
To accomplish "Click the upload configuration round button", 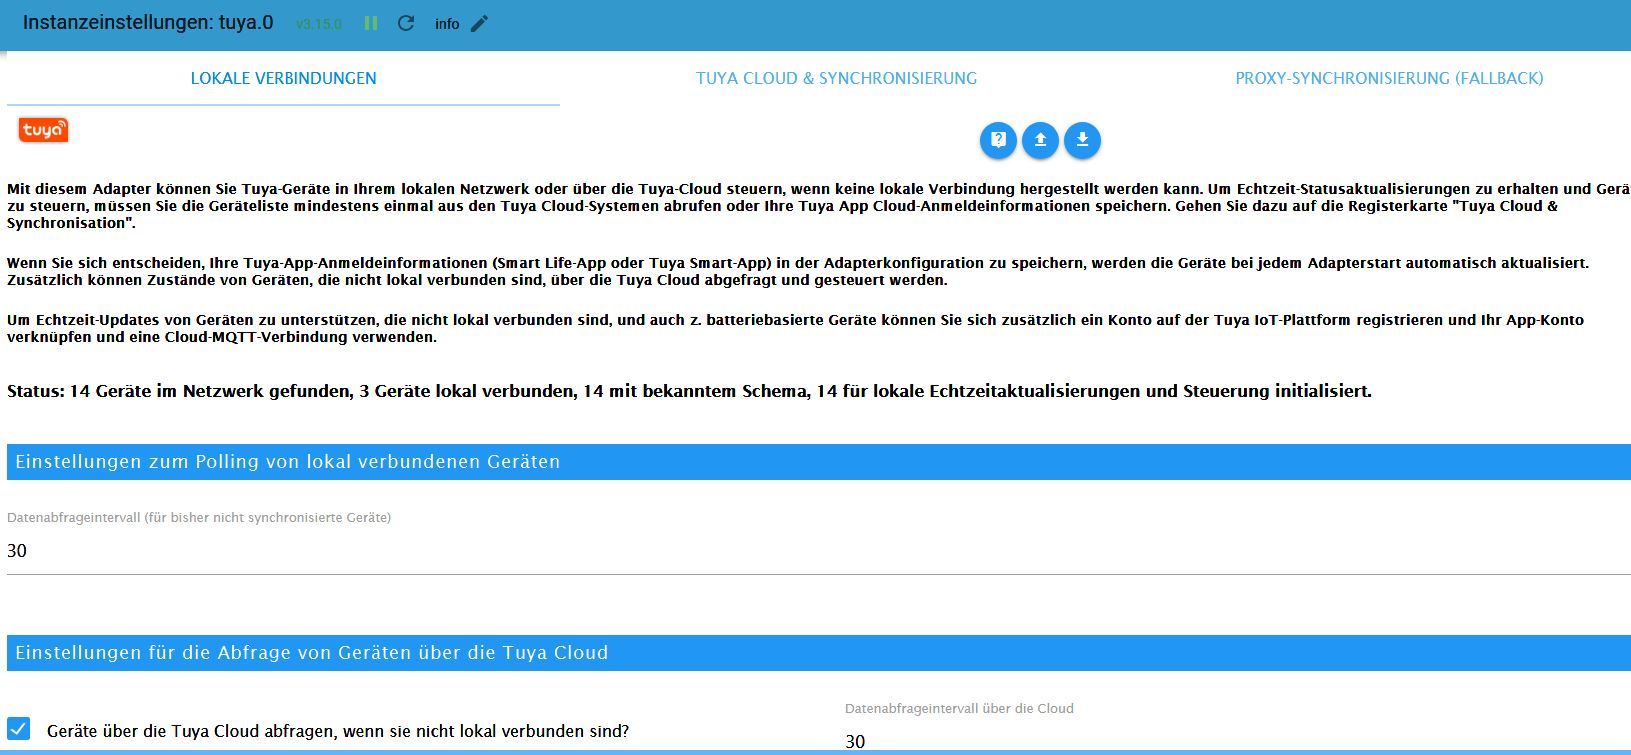I will [x=1040, y=140].
